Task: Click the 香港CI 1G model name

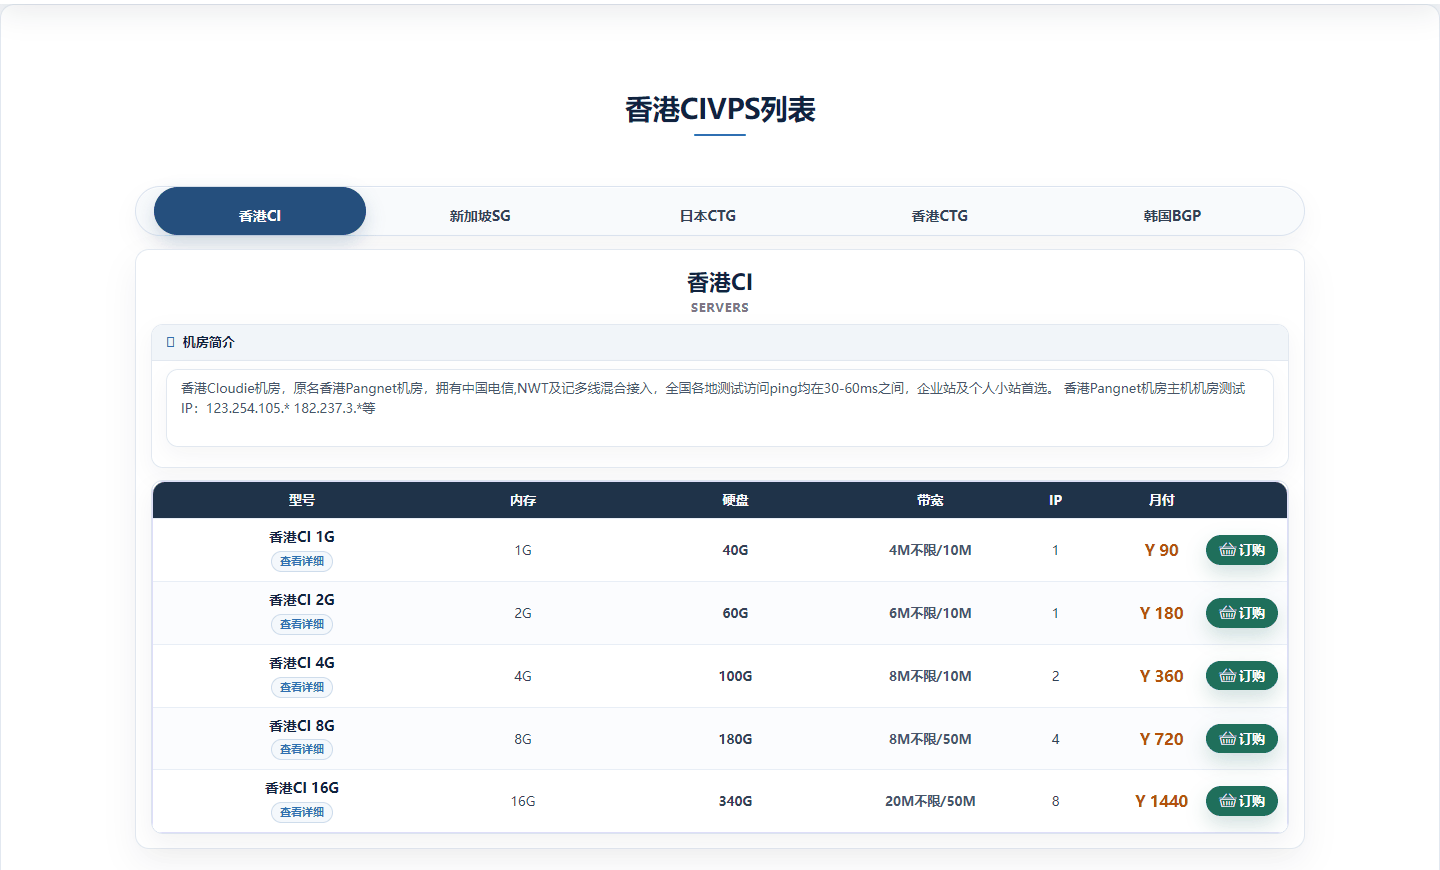Action: [x=302, y=537]
